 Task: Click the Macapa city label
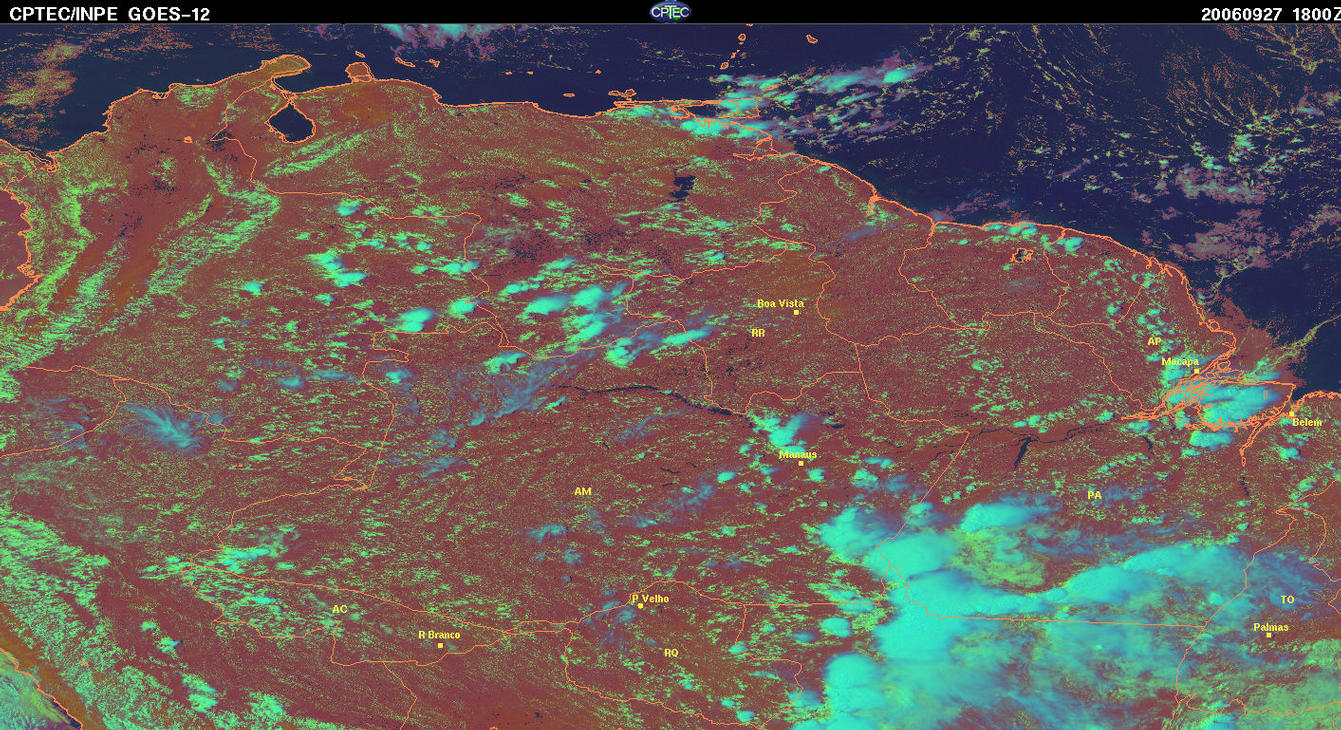1180,362
